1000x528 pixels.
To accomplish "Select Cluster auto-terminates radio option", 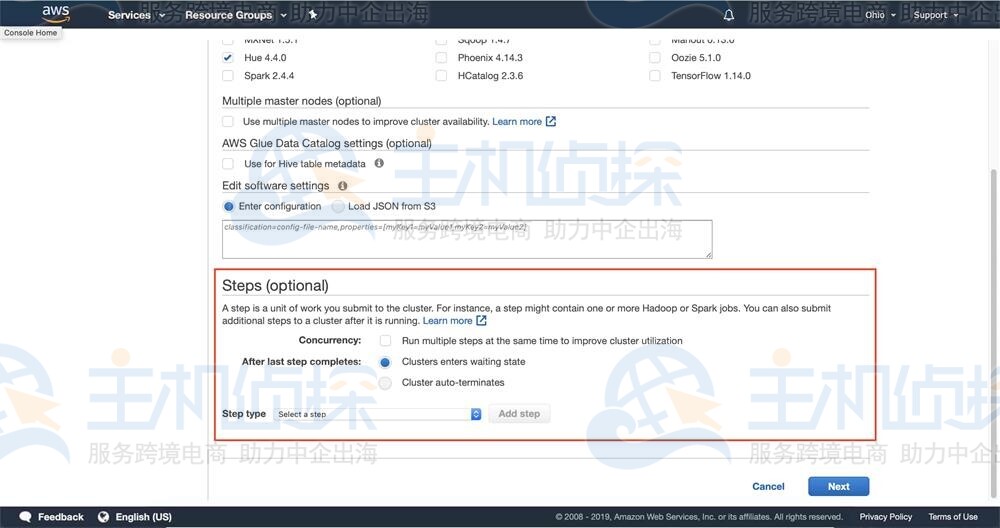I will 385,383.
